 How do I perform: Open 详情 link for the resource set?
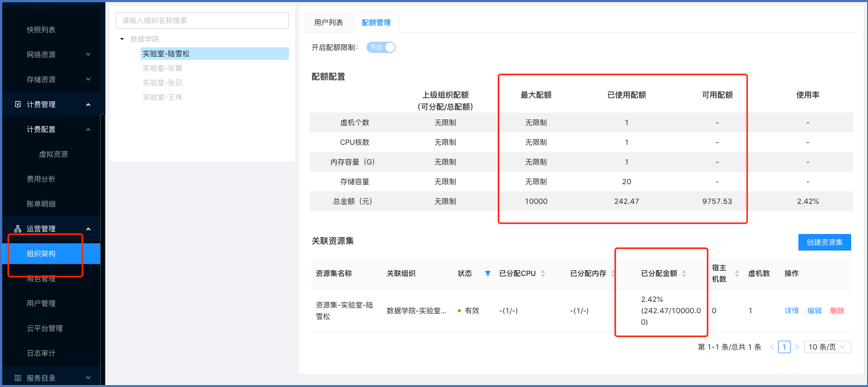coord(792,311)
